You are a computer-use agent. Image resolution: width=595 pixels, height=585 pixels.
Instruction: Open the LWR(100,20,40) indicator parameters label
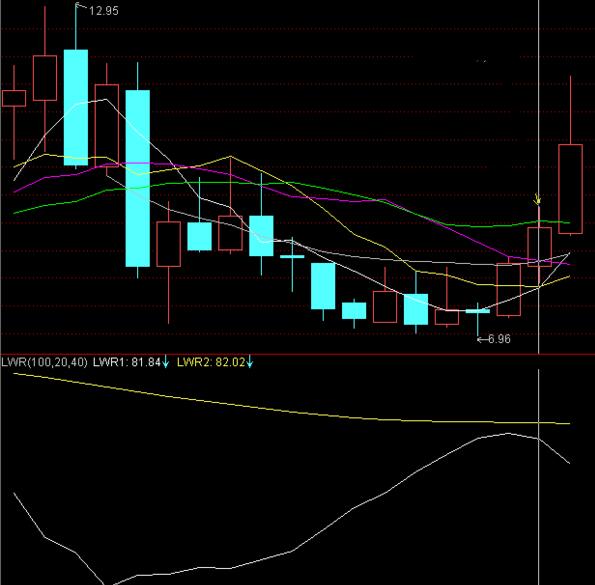(44, 362)
